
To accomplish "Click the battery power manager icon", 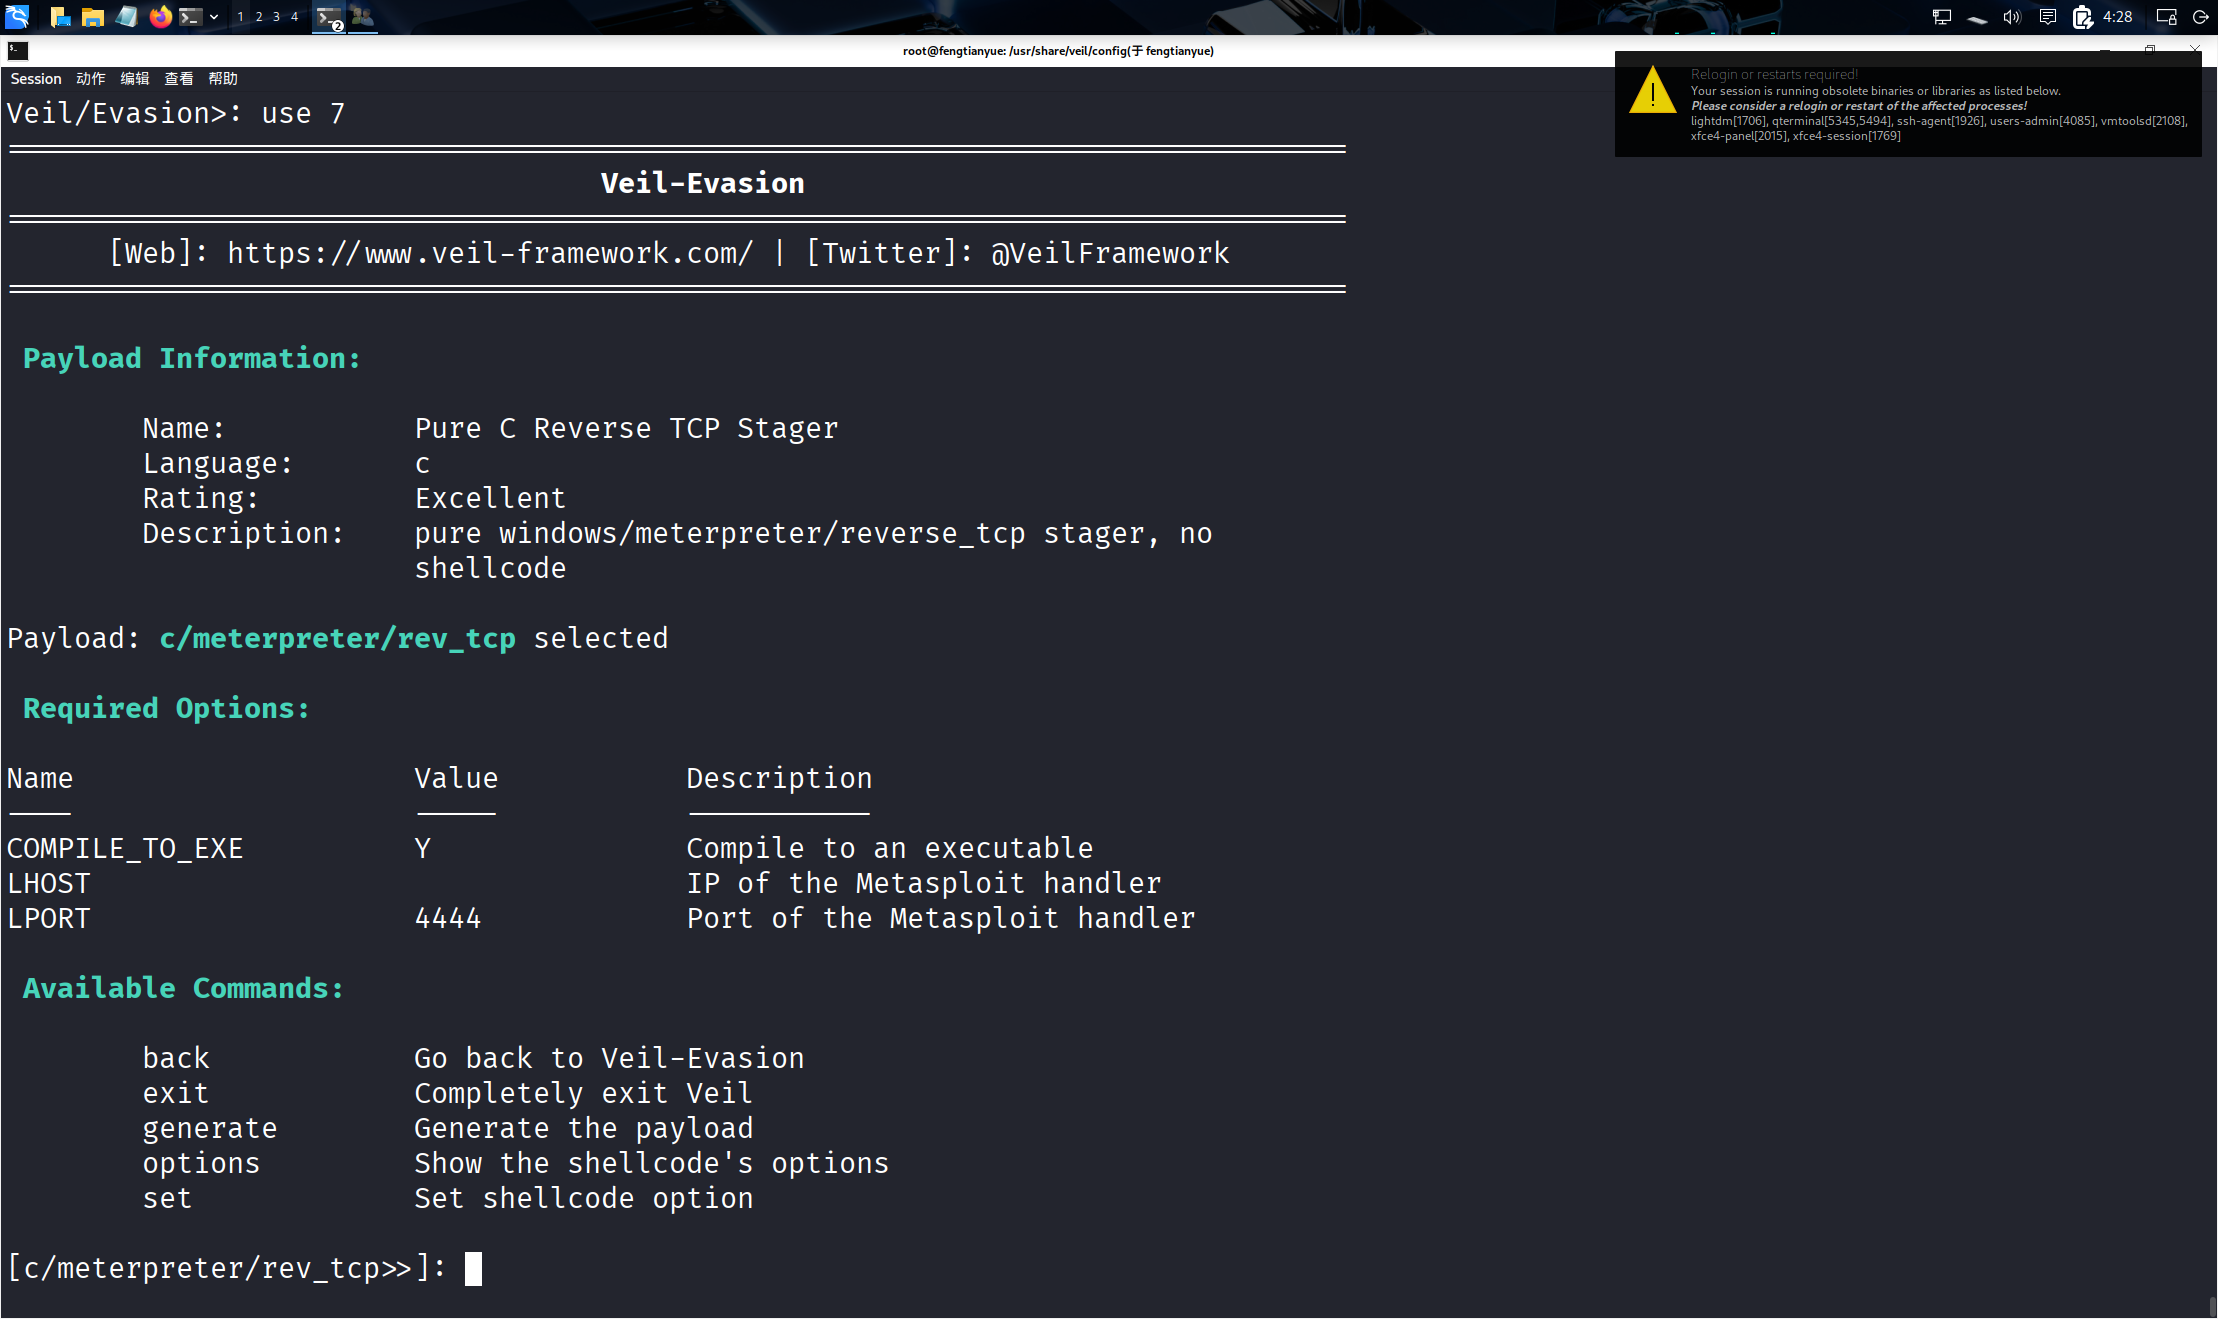I will click(x=2082, y=16).
